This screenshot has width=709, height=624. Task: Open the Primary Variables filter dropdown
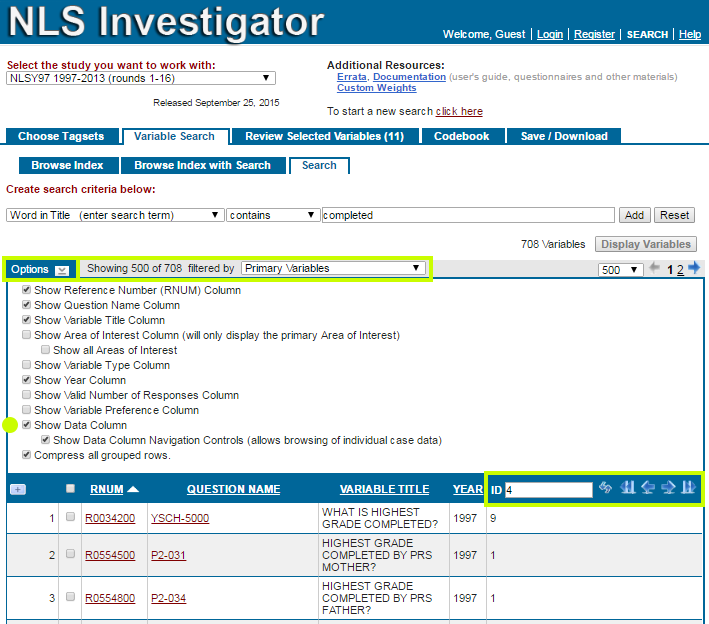pos(333,268)
